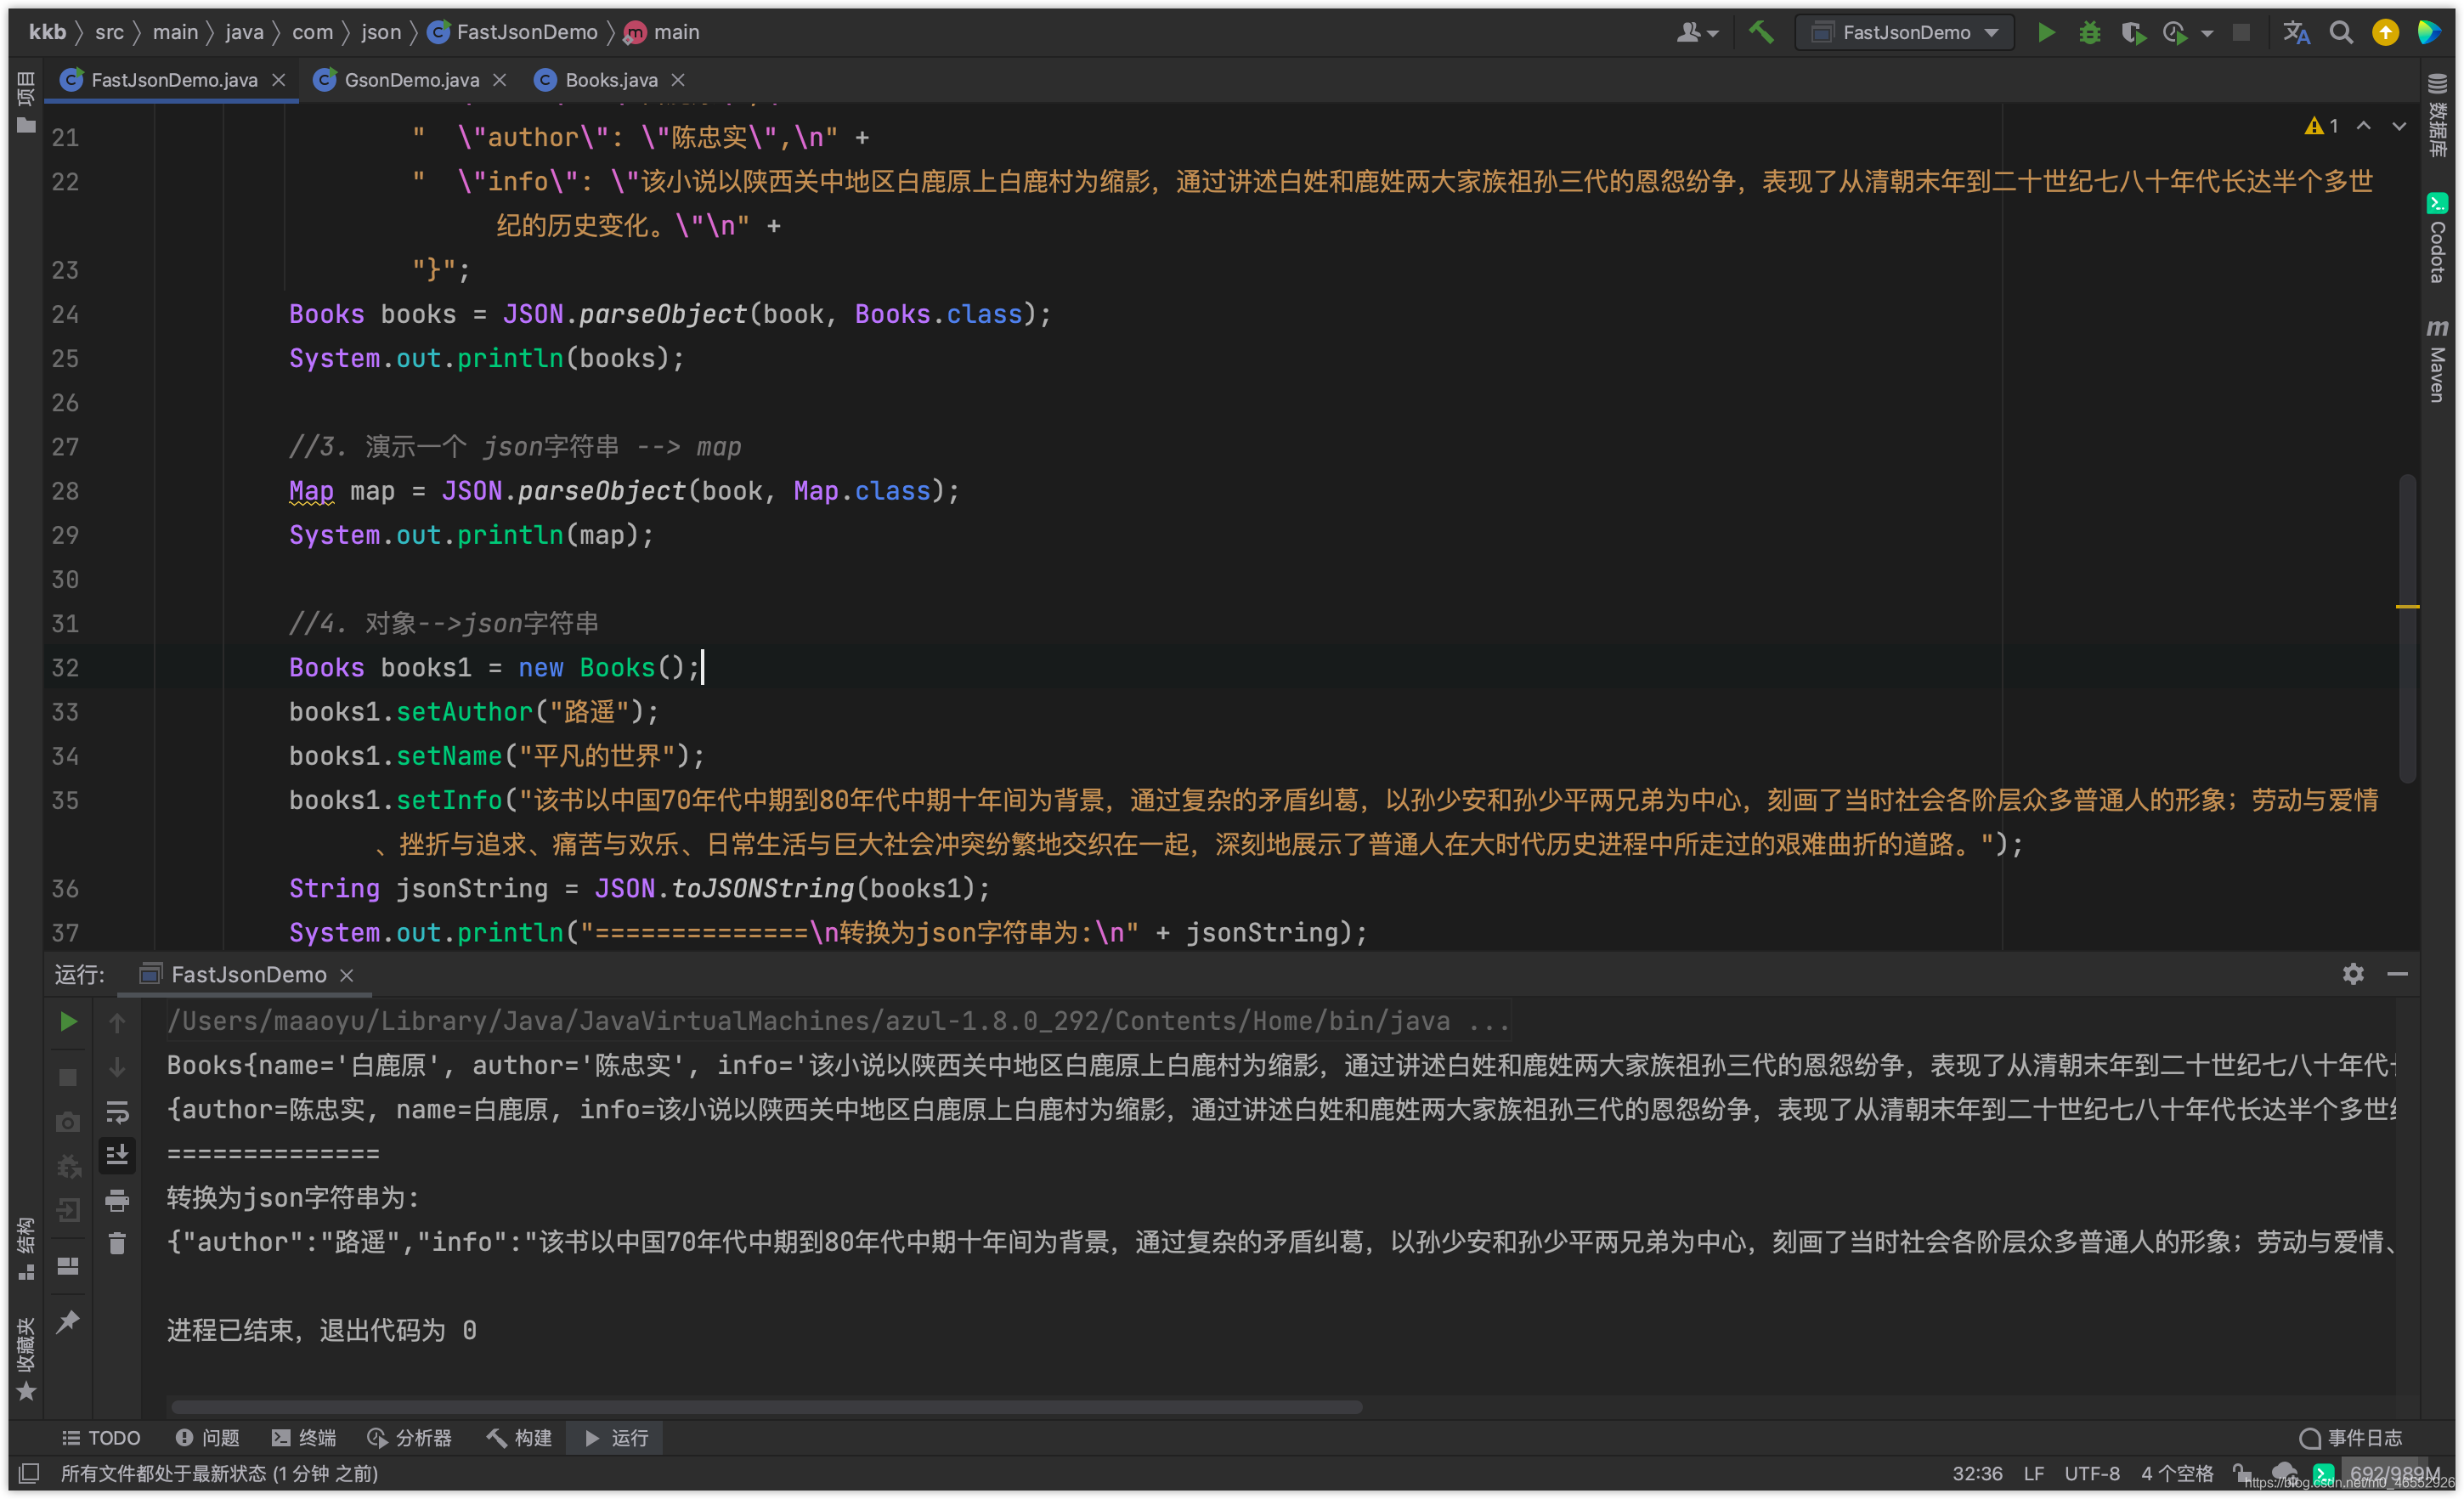Toggle tool window bars icon in status bar corner

pyautogui.click(x=30, y=1474)
